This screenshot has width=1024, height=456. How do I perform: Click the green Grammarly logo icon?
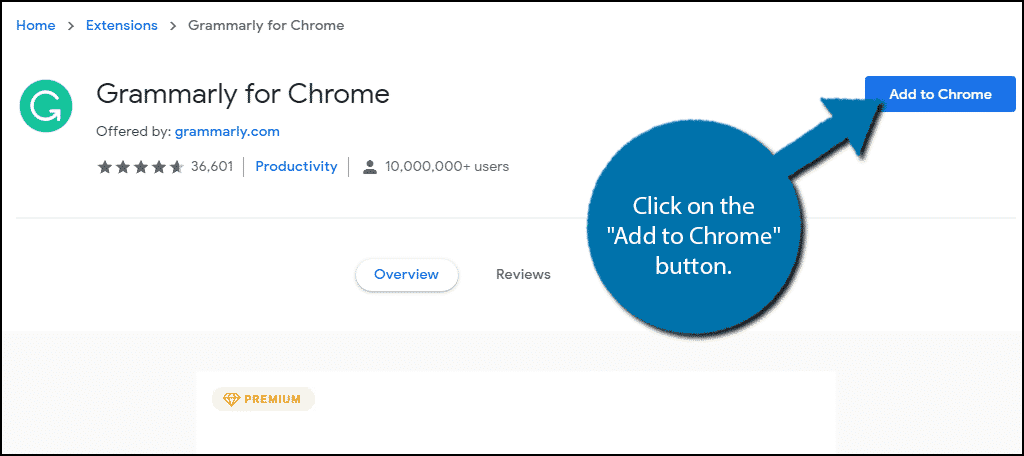click(x=45, y=107)
